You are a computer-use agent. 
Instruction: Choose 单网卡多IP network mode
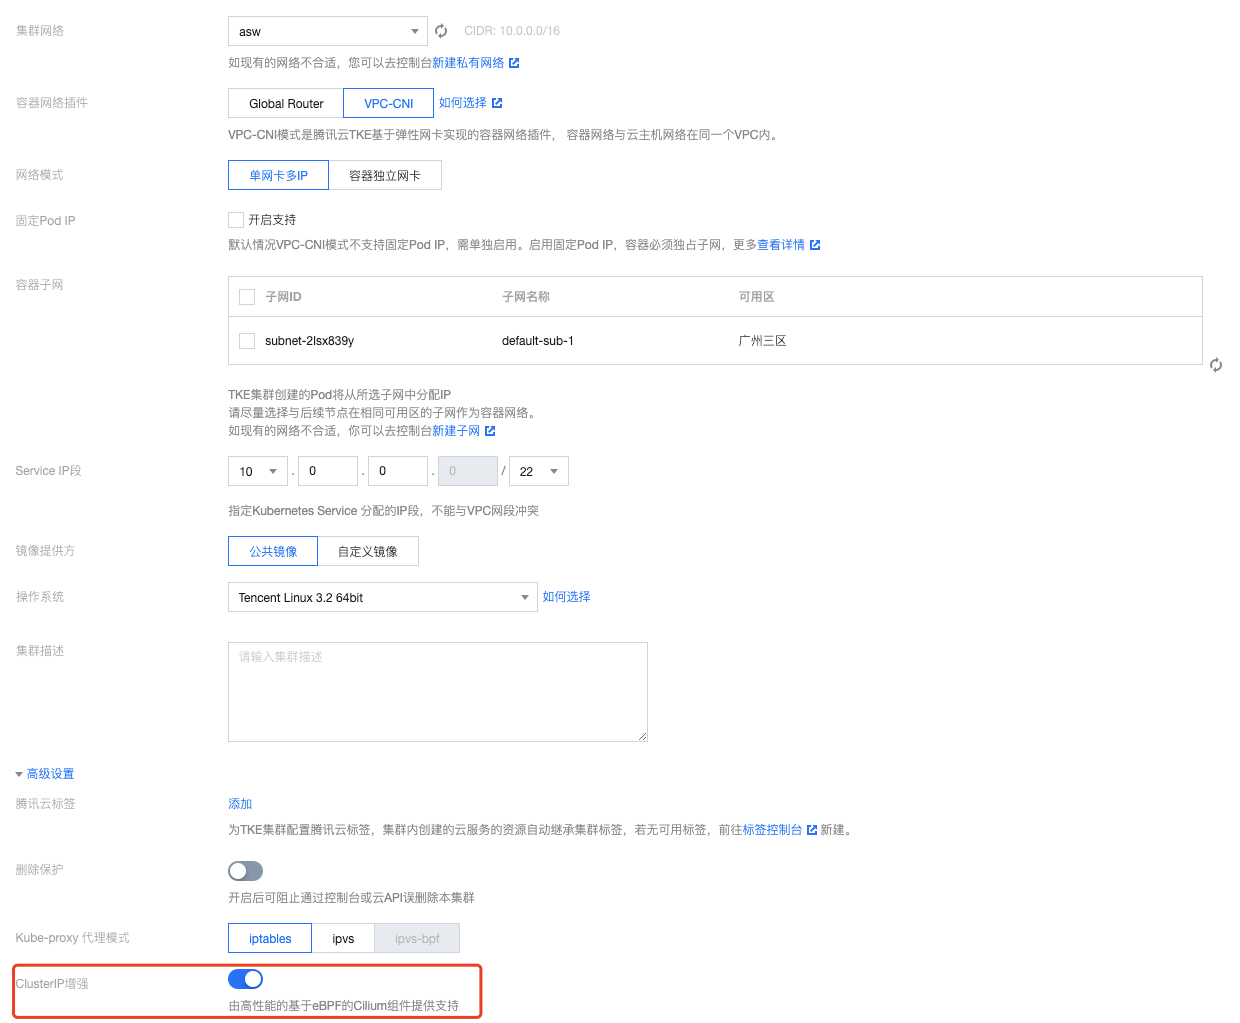click(279, 175)
